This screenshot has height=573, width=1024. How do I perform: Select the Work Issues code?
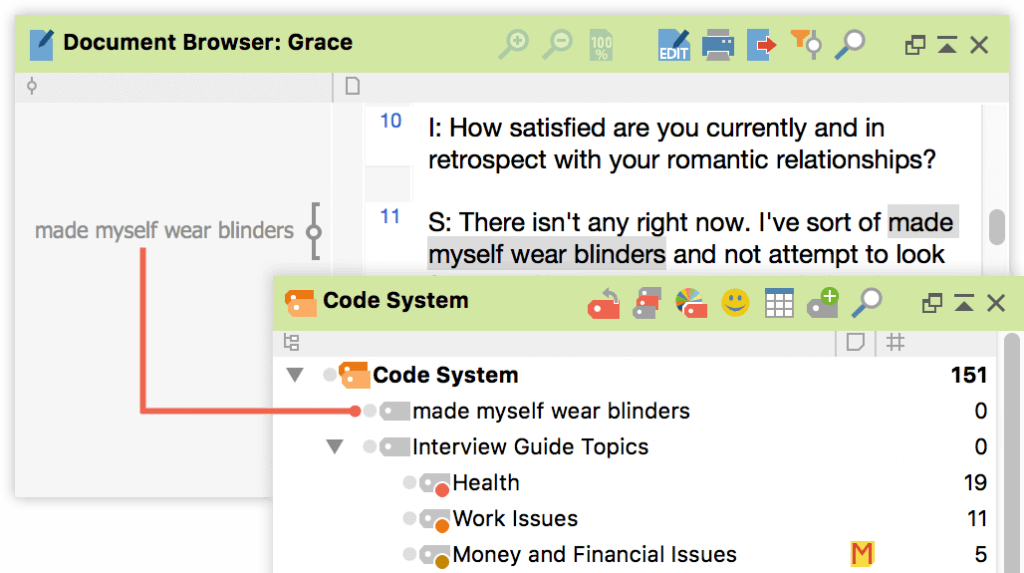tap(515, 519)
